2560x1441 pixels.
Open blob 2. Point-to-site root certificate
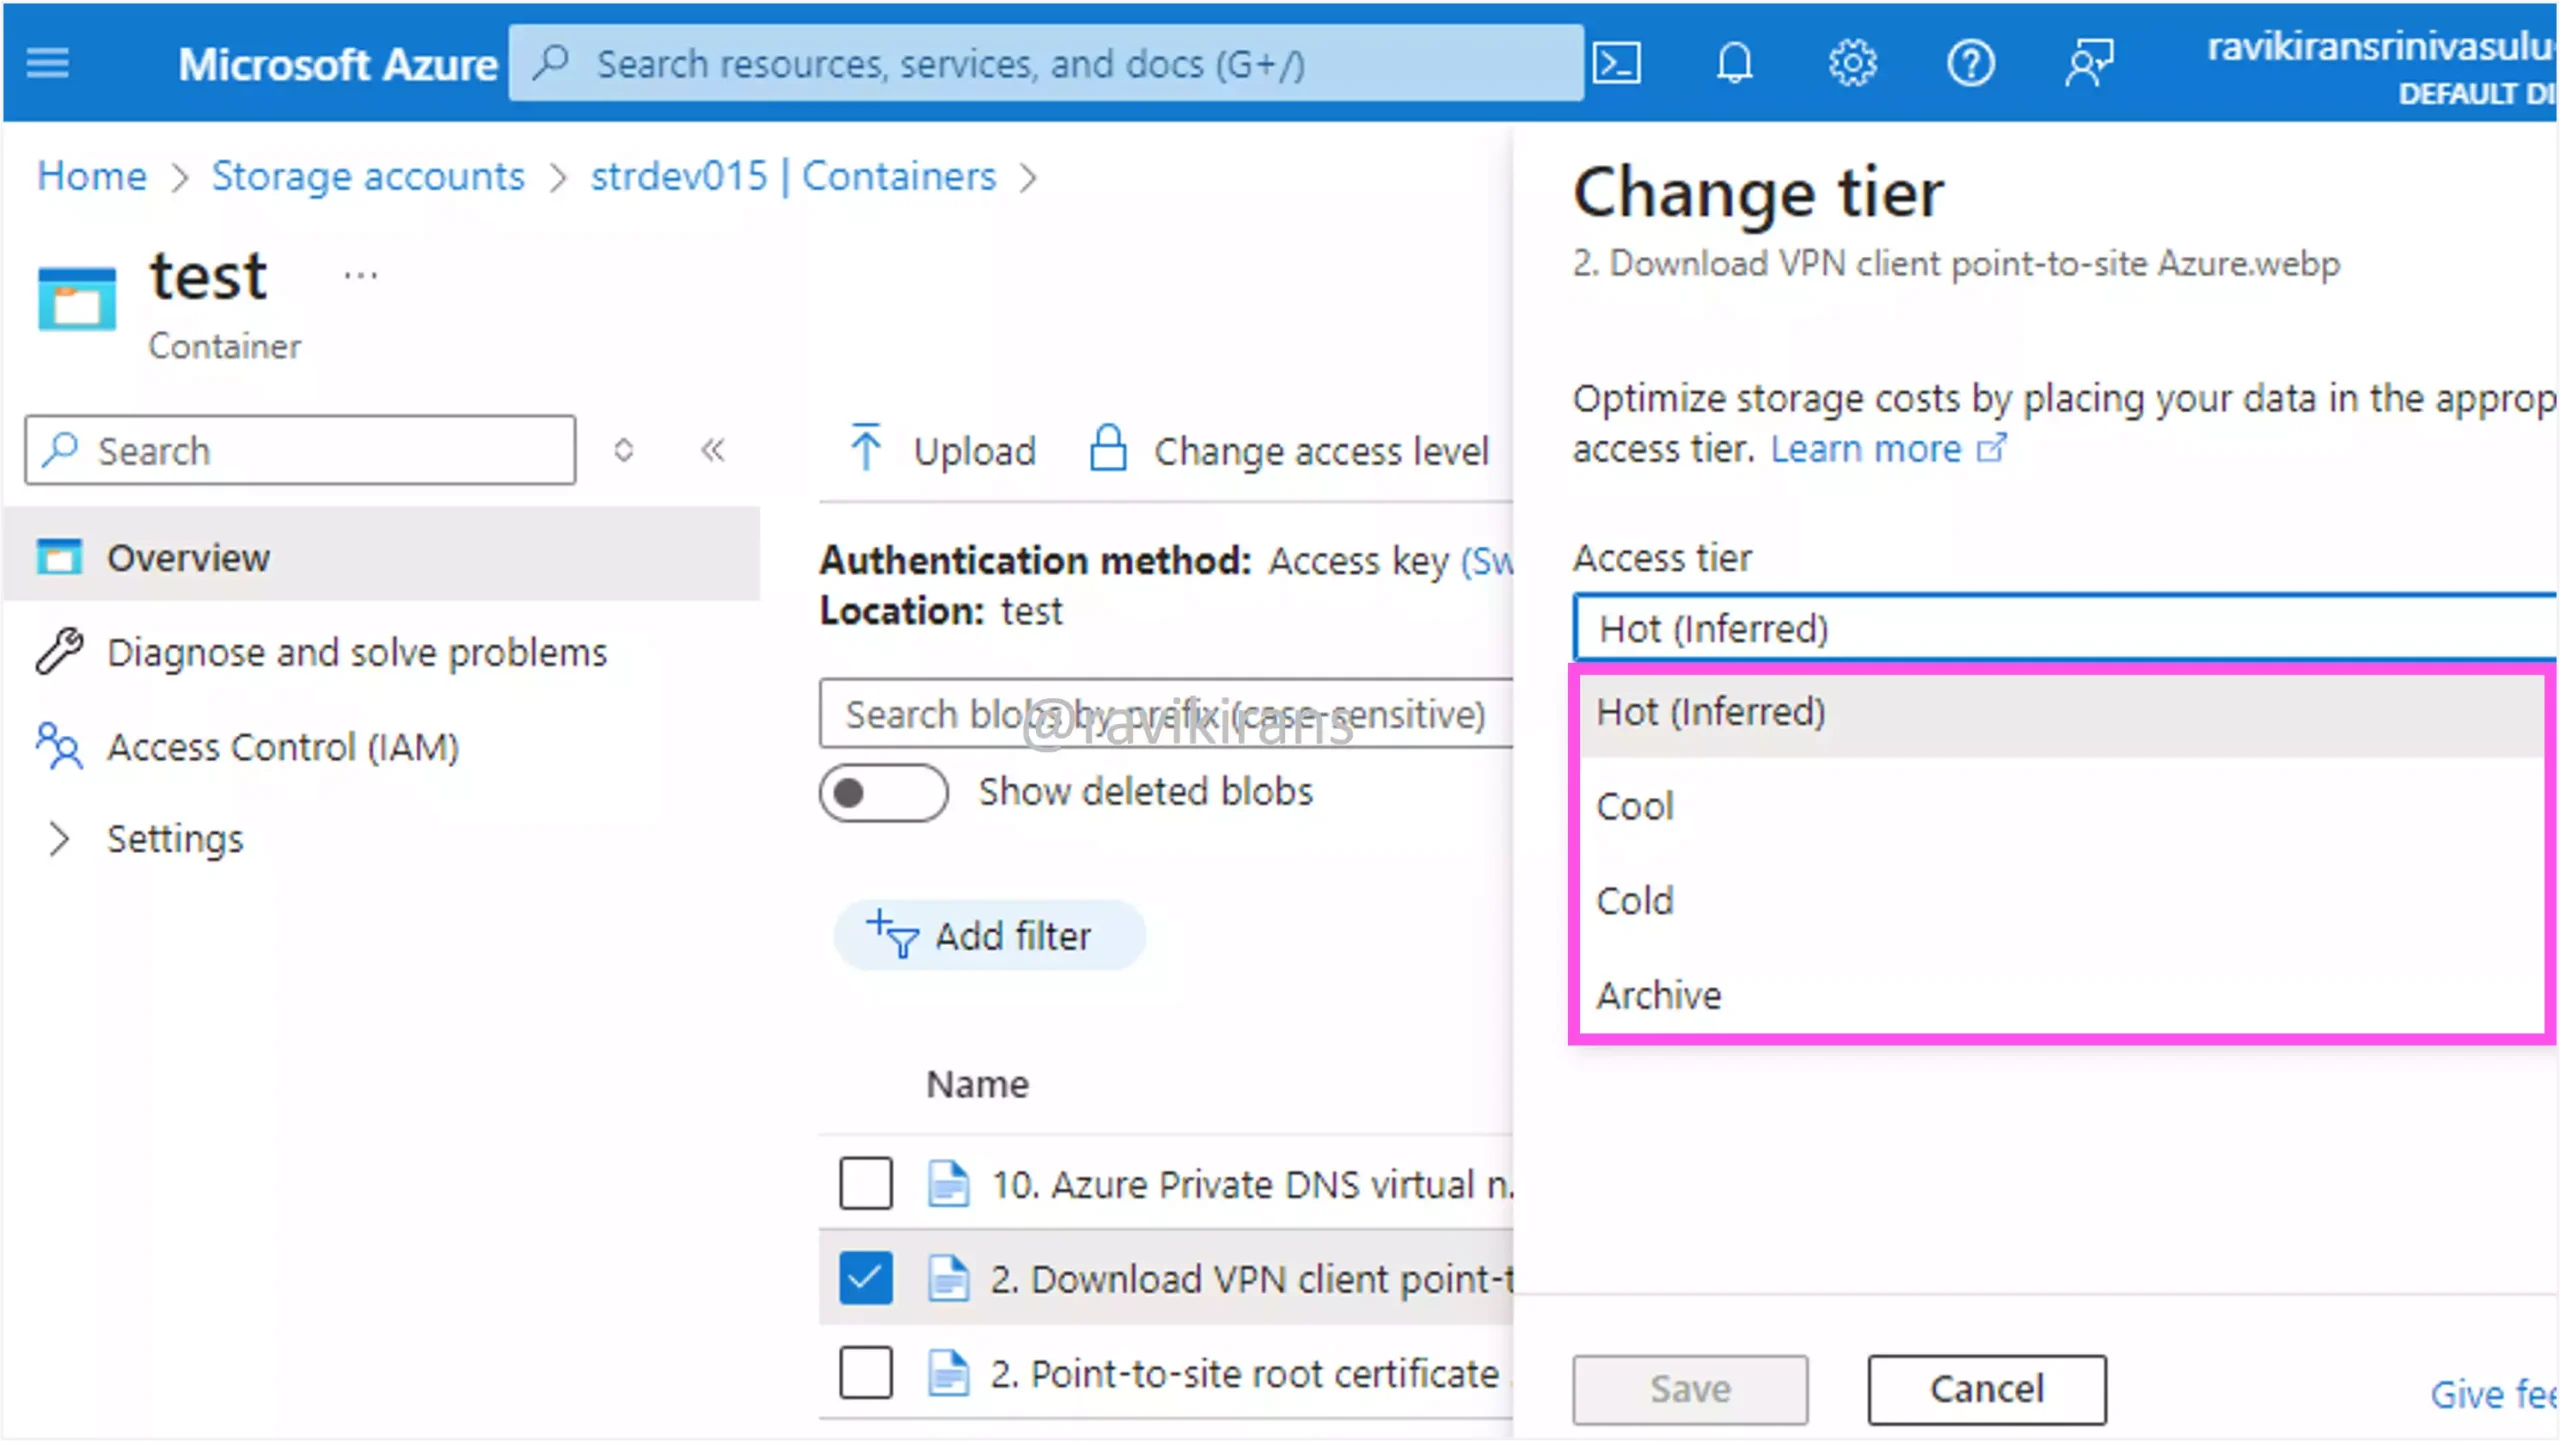pyautogui.click(x=1244, y=1373)
